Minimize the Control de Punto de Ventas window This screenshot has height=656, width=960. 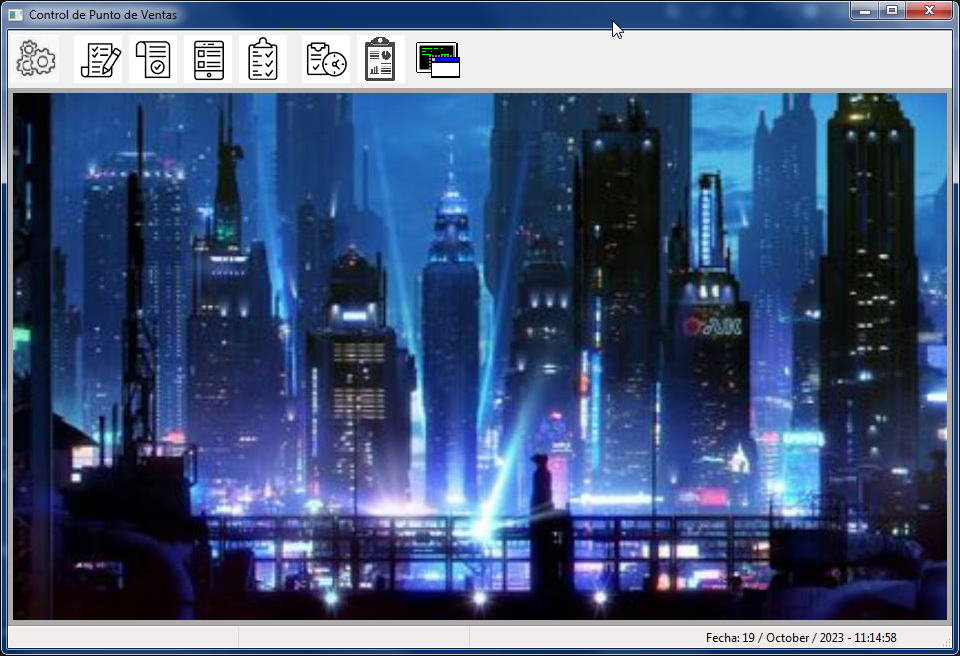tap(864, 10)
